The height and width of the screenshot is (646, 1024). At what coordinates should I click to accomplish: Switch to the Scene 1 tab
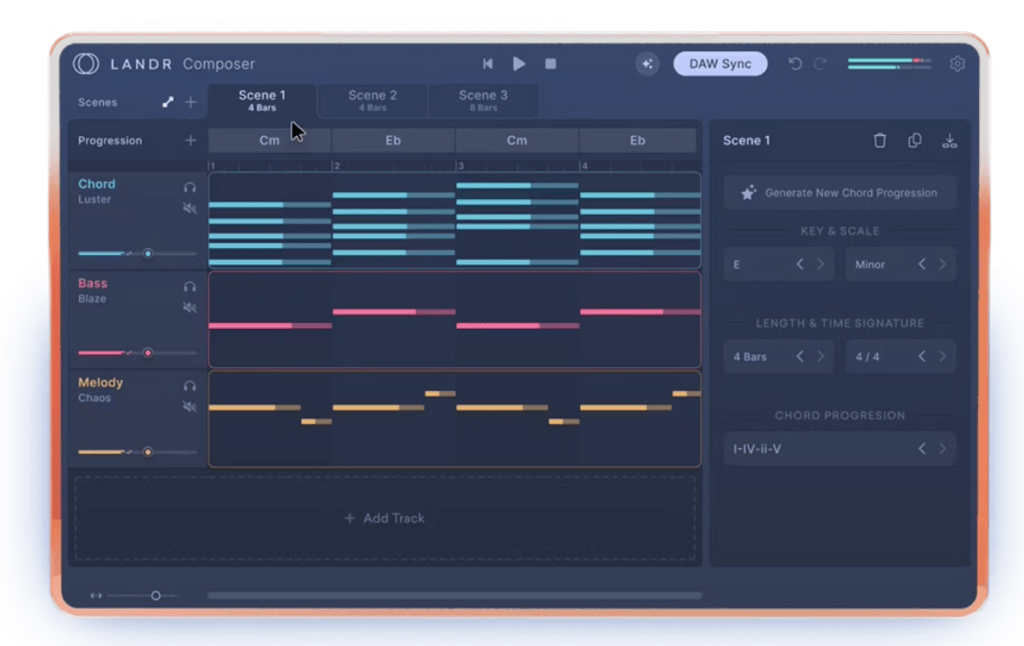tap(262, 101)
